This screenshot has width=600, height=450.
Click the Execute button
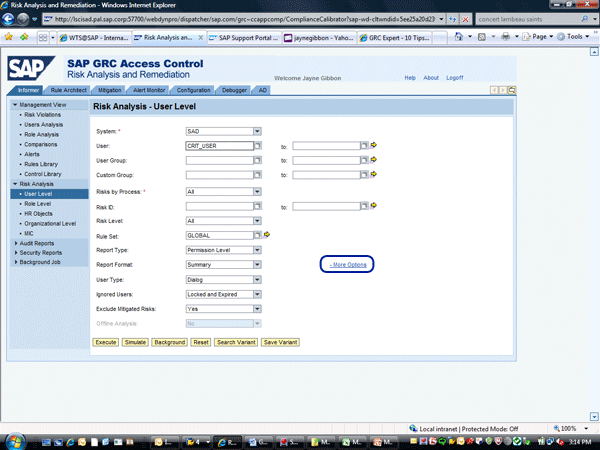point(106,342)
